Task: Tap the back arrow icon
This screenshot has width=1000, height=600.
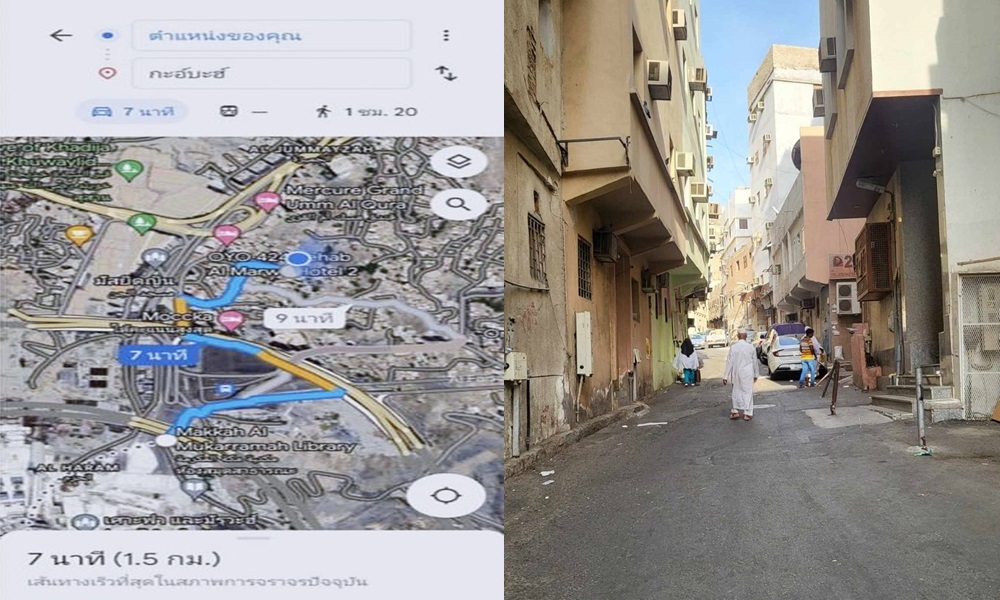Action: (61, 35)
